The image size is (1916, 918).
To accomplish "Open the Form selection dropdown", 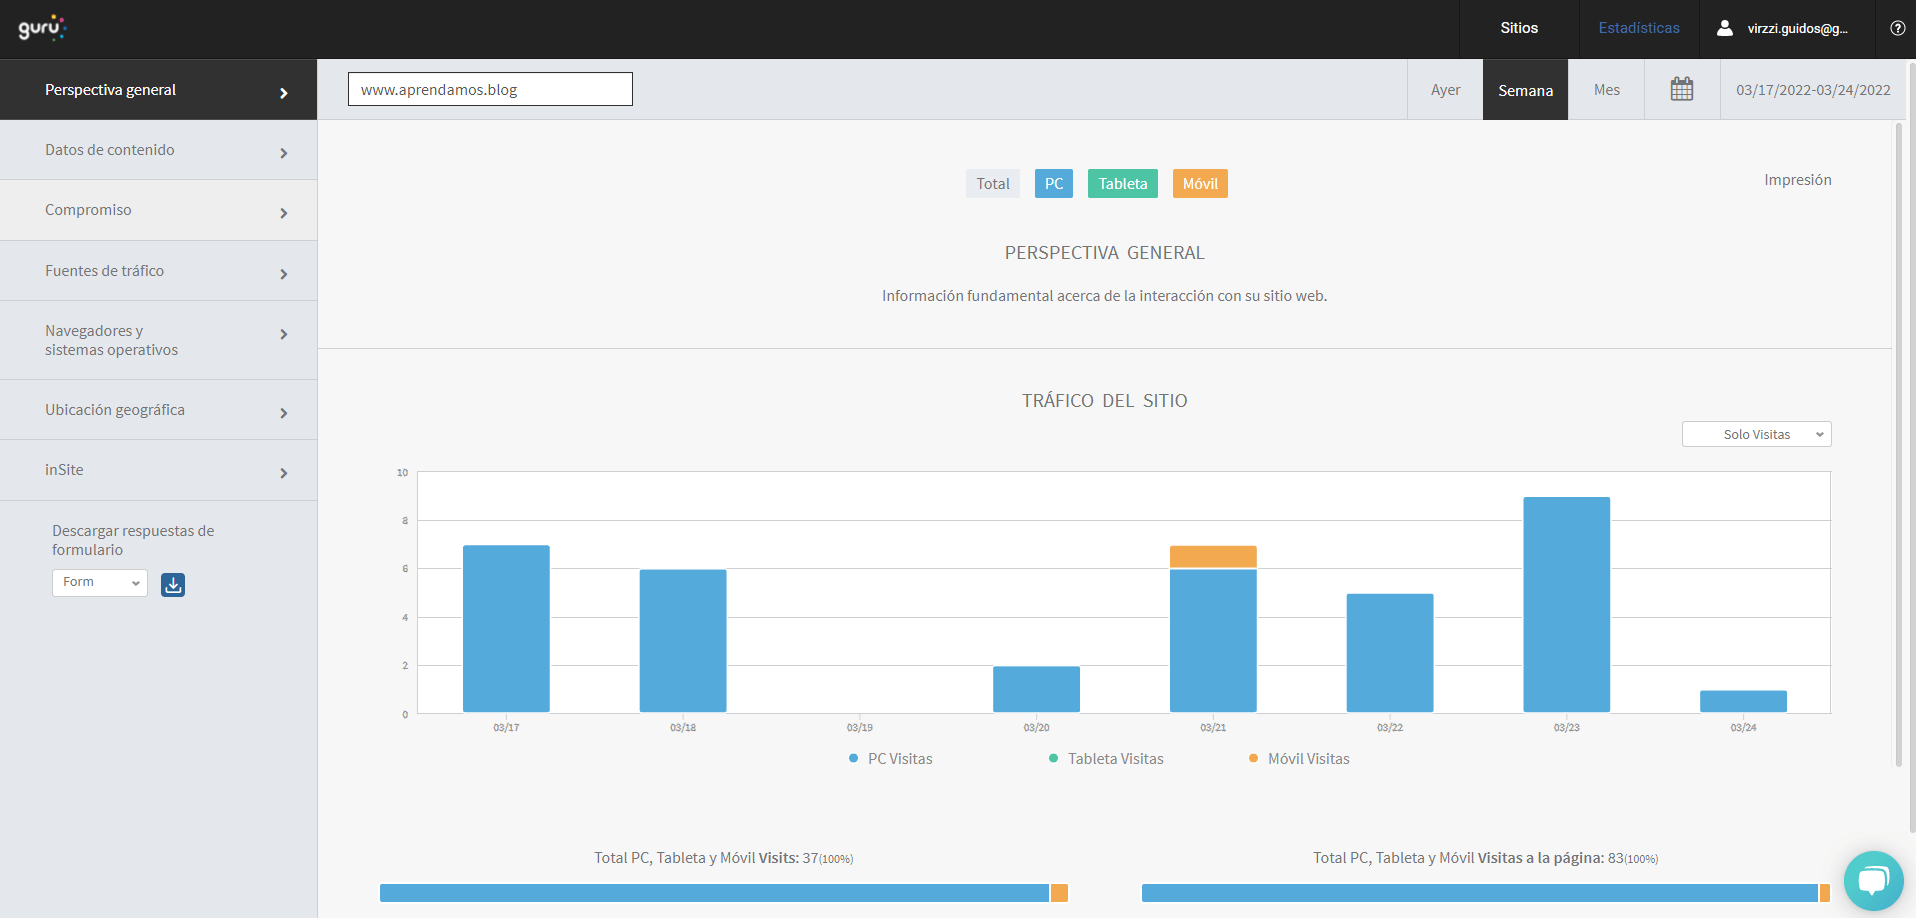I will tap(100, 582).
